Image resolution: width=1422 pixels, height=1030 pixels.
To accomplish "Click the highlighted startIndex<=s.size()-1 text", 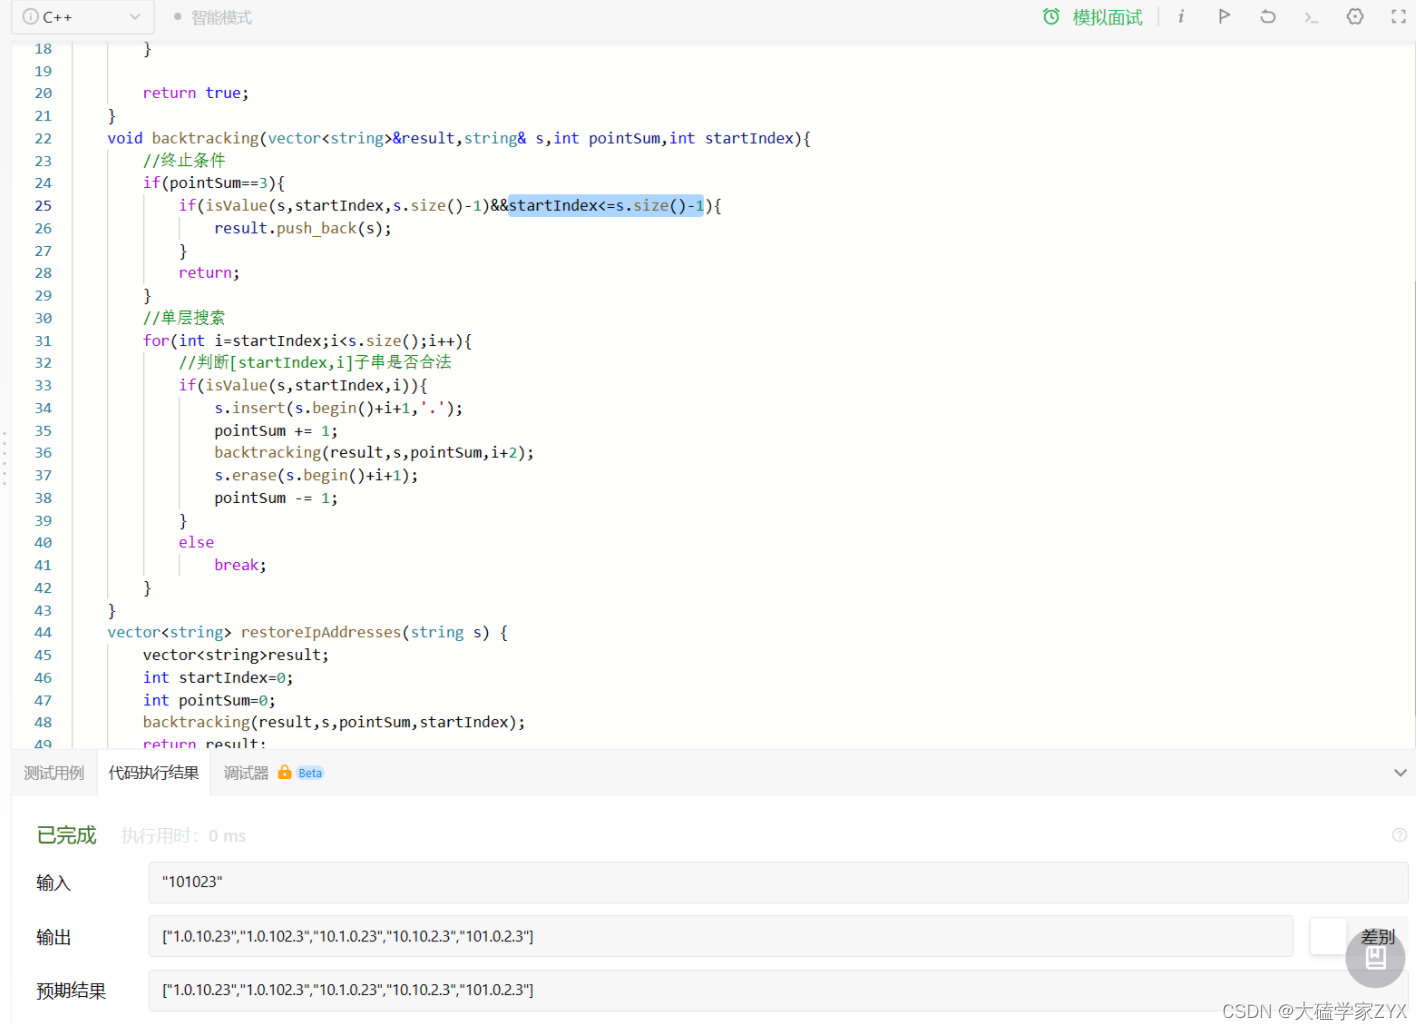I will [x=606, y=206].
